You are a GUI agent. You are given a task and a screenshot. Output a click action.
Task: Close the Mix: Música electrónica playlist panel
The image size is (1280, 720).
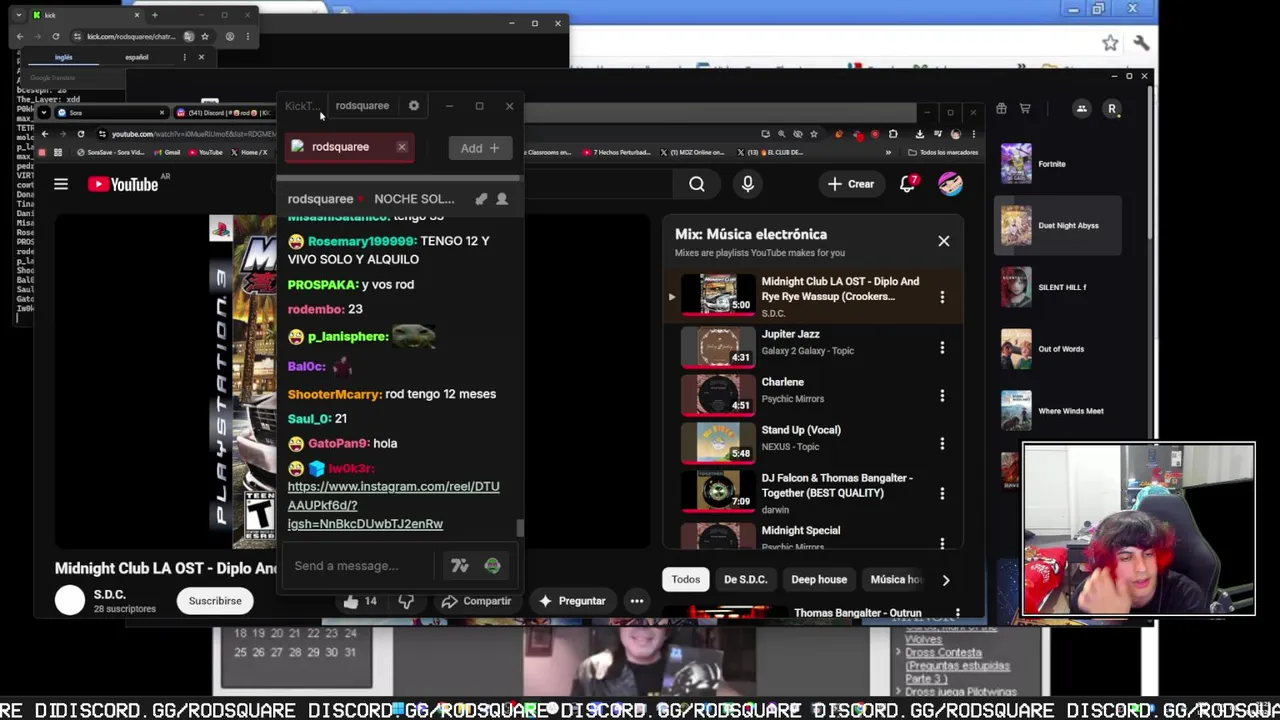click(943, 241)
